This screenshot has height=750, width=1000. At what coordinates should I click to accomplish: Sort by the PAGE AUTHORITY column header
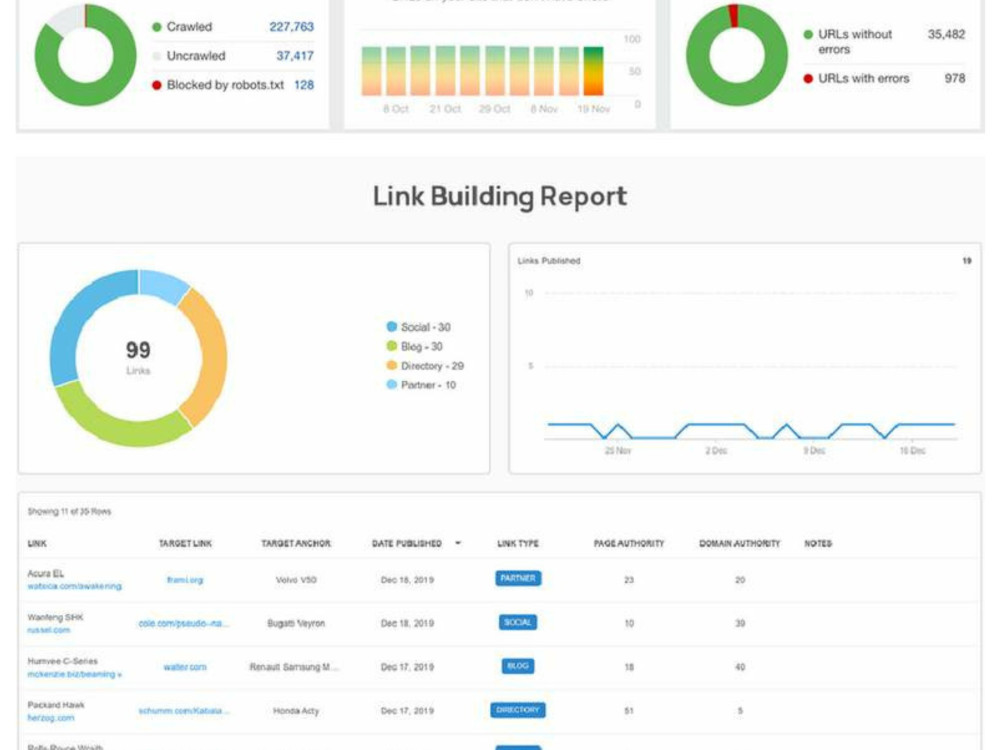pos(629,543)
